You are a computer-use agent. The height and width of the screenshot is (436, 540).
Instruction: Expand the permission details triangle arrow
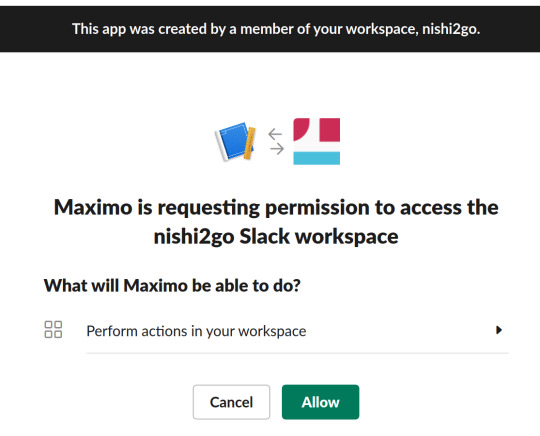click(499, 330)
